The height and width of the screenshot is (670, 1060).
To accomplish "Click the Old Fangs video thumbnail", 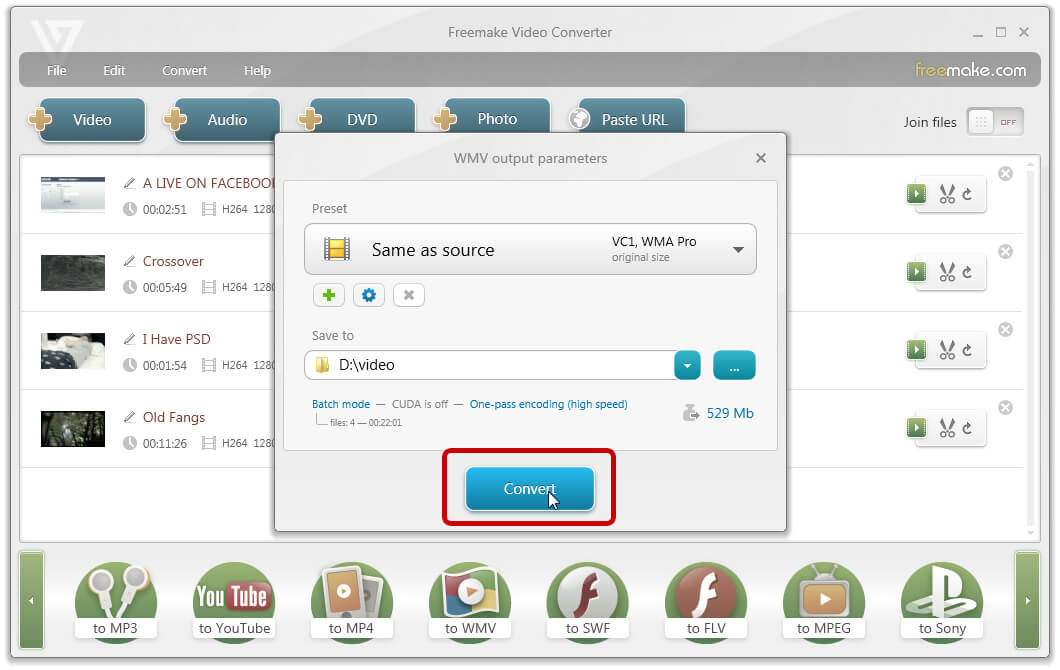I will (x=73, y=429).
